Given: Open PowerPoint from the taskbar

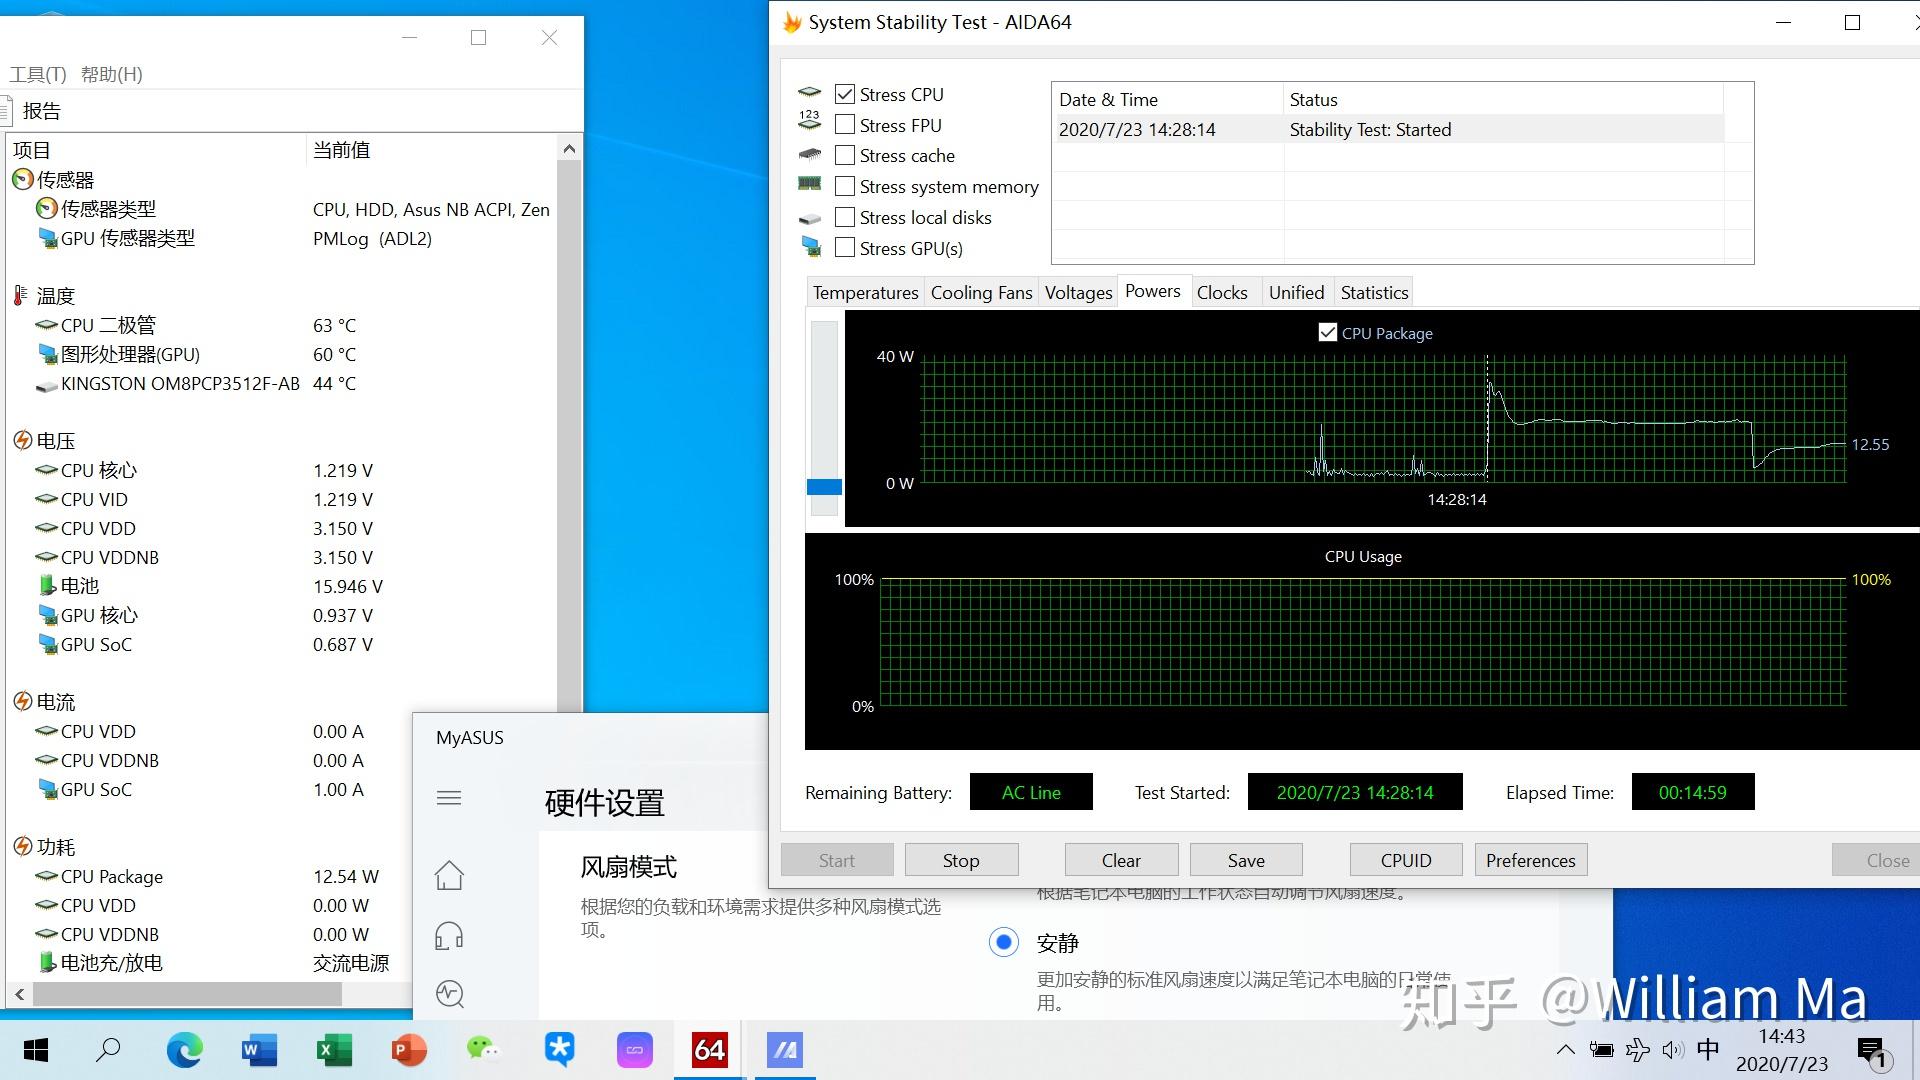Looking at the screenshot, I should coord(409,1050).
